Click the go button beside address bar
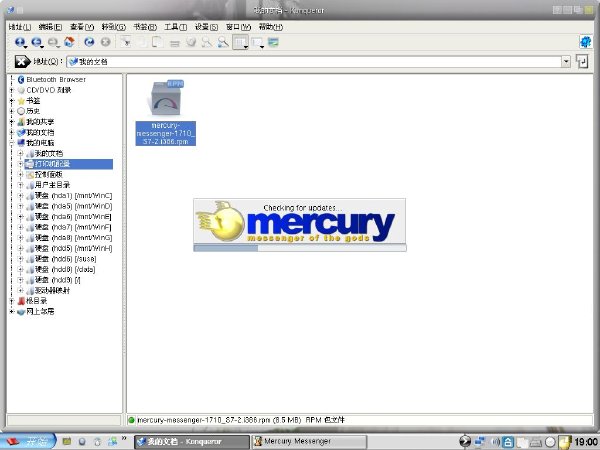Viewport: 600px width, 450px height. (x=582, y=62)
